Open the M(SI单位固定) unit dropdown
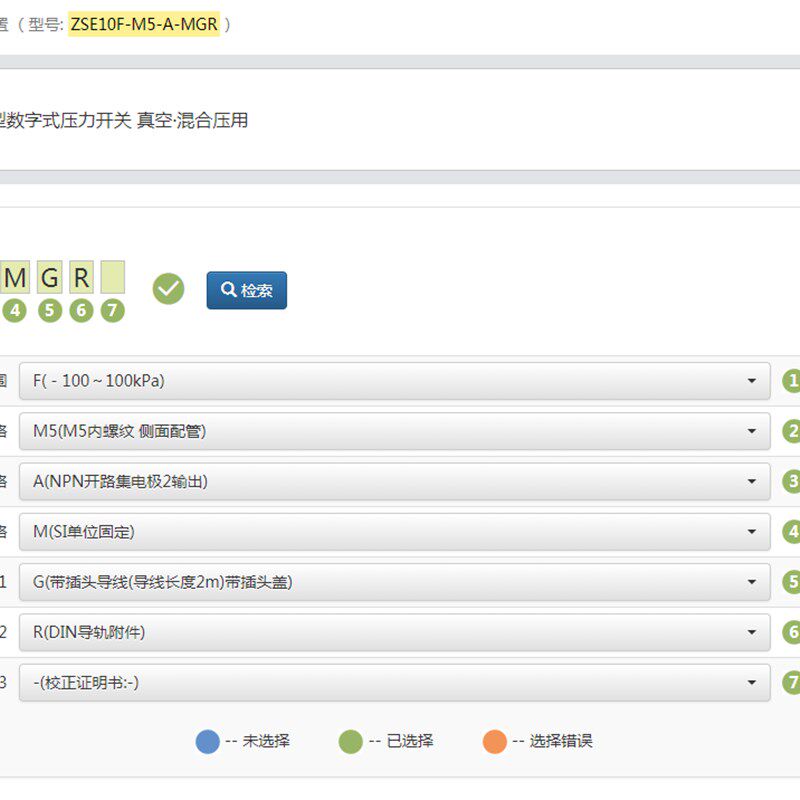Viewport: 800px width, 800px height. click(x=394, y=532)
